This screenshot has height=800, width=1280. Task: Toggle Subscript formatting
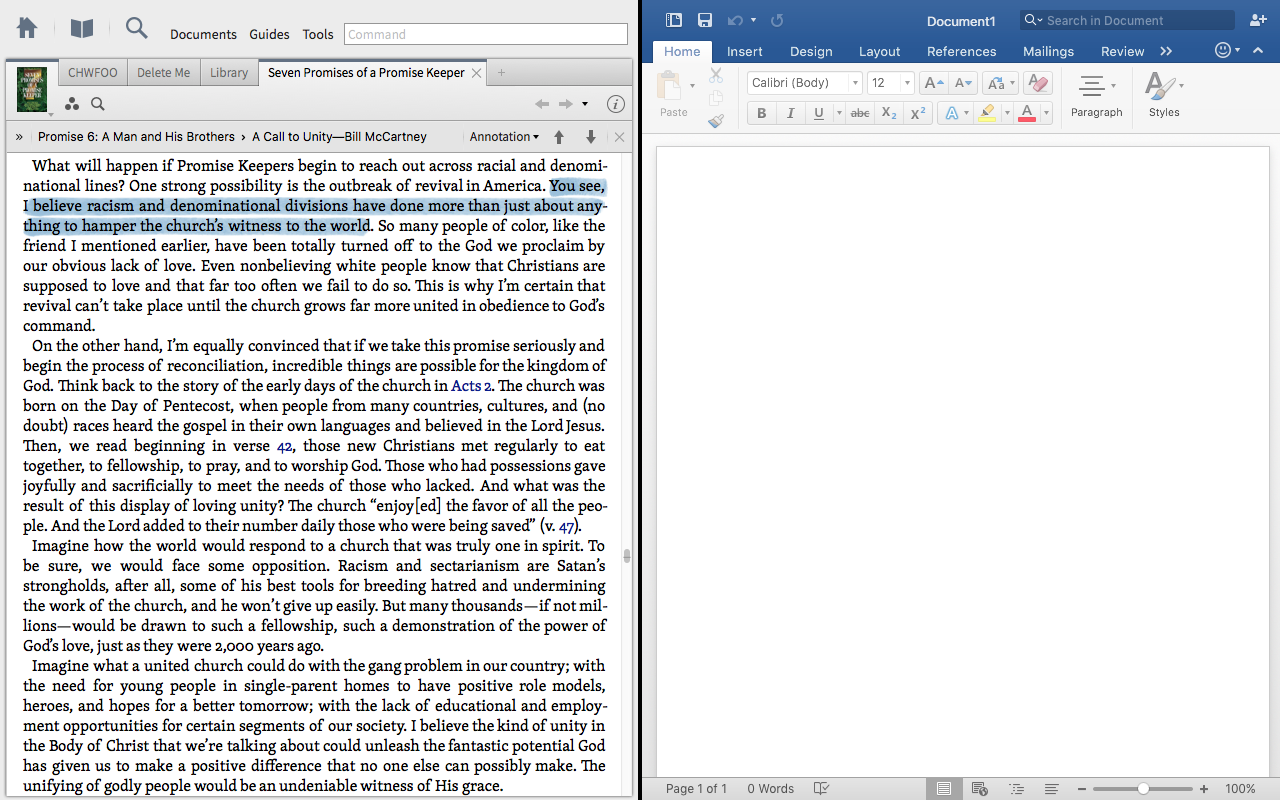888,113
